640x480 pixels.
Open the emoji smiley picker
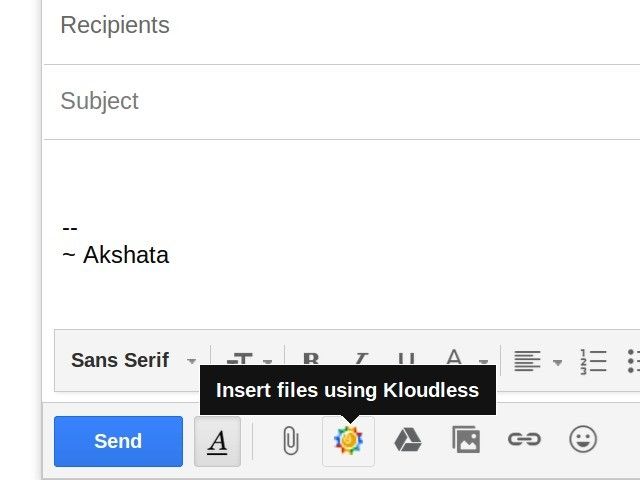click(x=583, y=440)
